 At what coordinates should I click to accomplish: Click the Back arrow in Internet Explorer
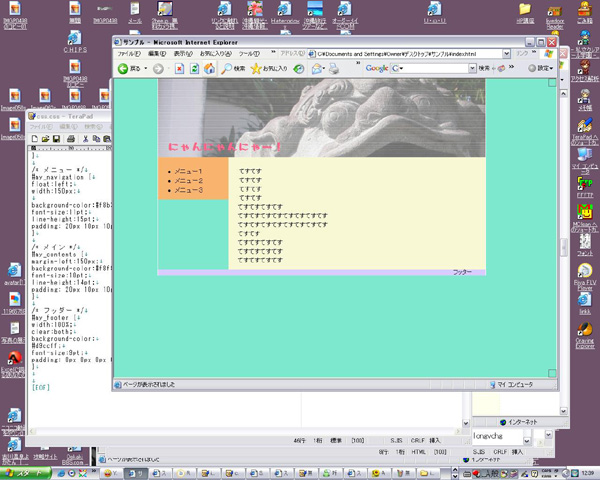(123, 69)
